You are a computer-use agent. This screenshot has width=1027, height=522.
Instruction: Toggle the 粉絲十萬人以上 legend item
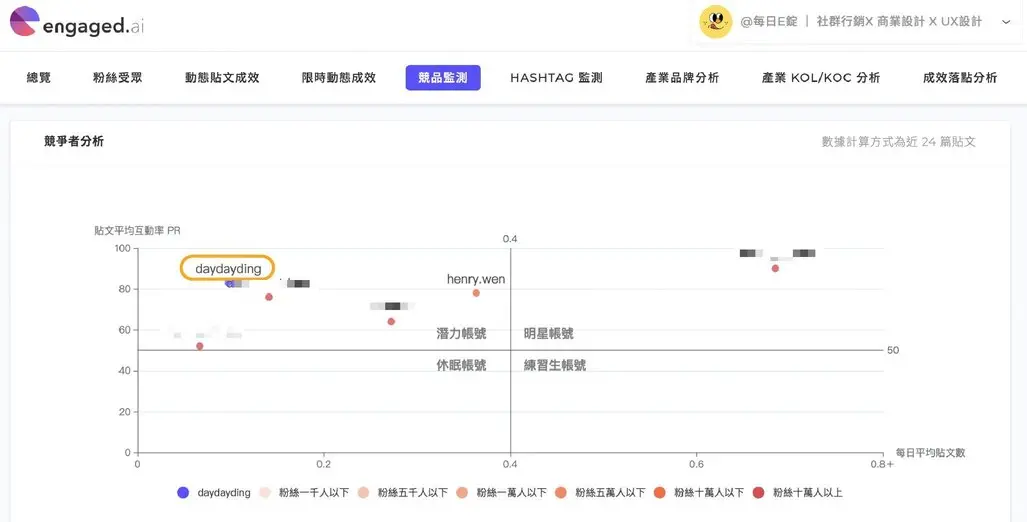pyautogui.click(x=798, y=493)
